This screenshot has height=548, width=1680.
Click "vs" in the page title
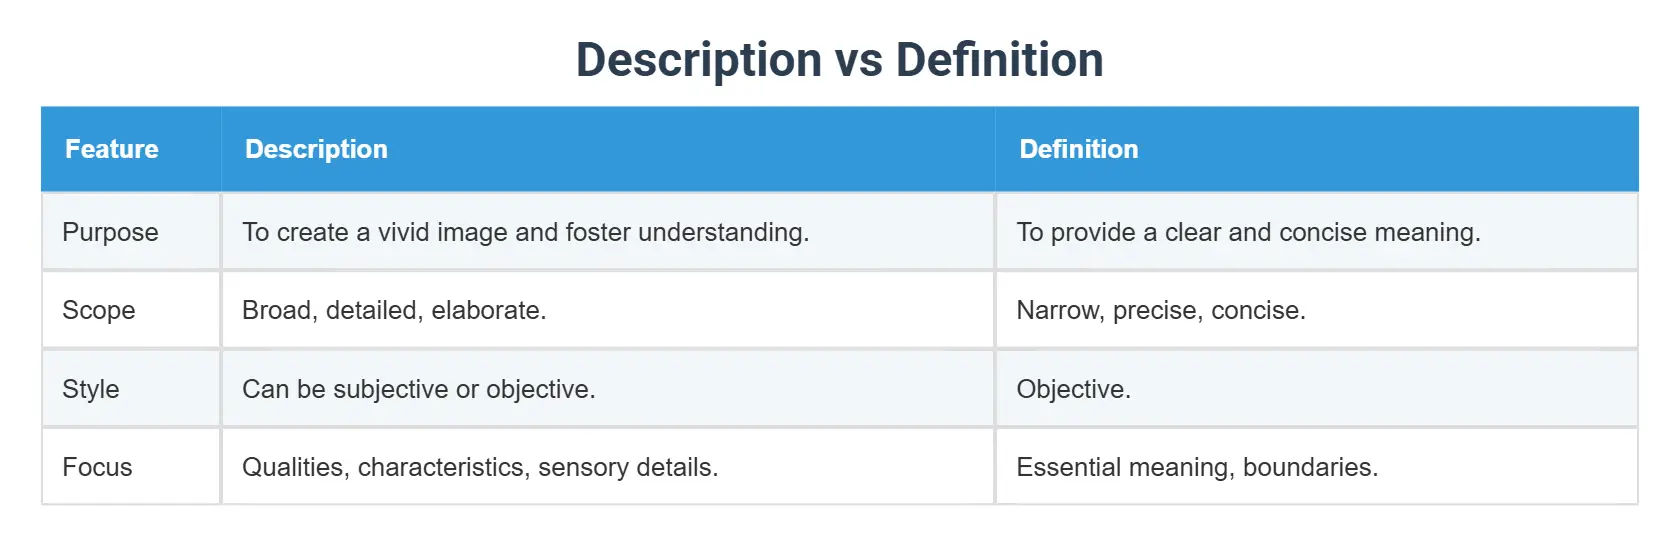(859, 60)
